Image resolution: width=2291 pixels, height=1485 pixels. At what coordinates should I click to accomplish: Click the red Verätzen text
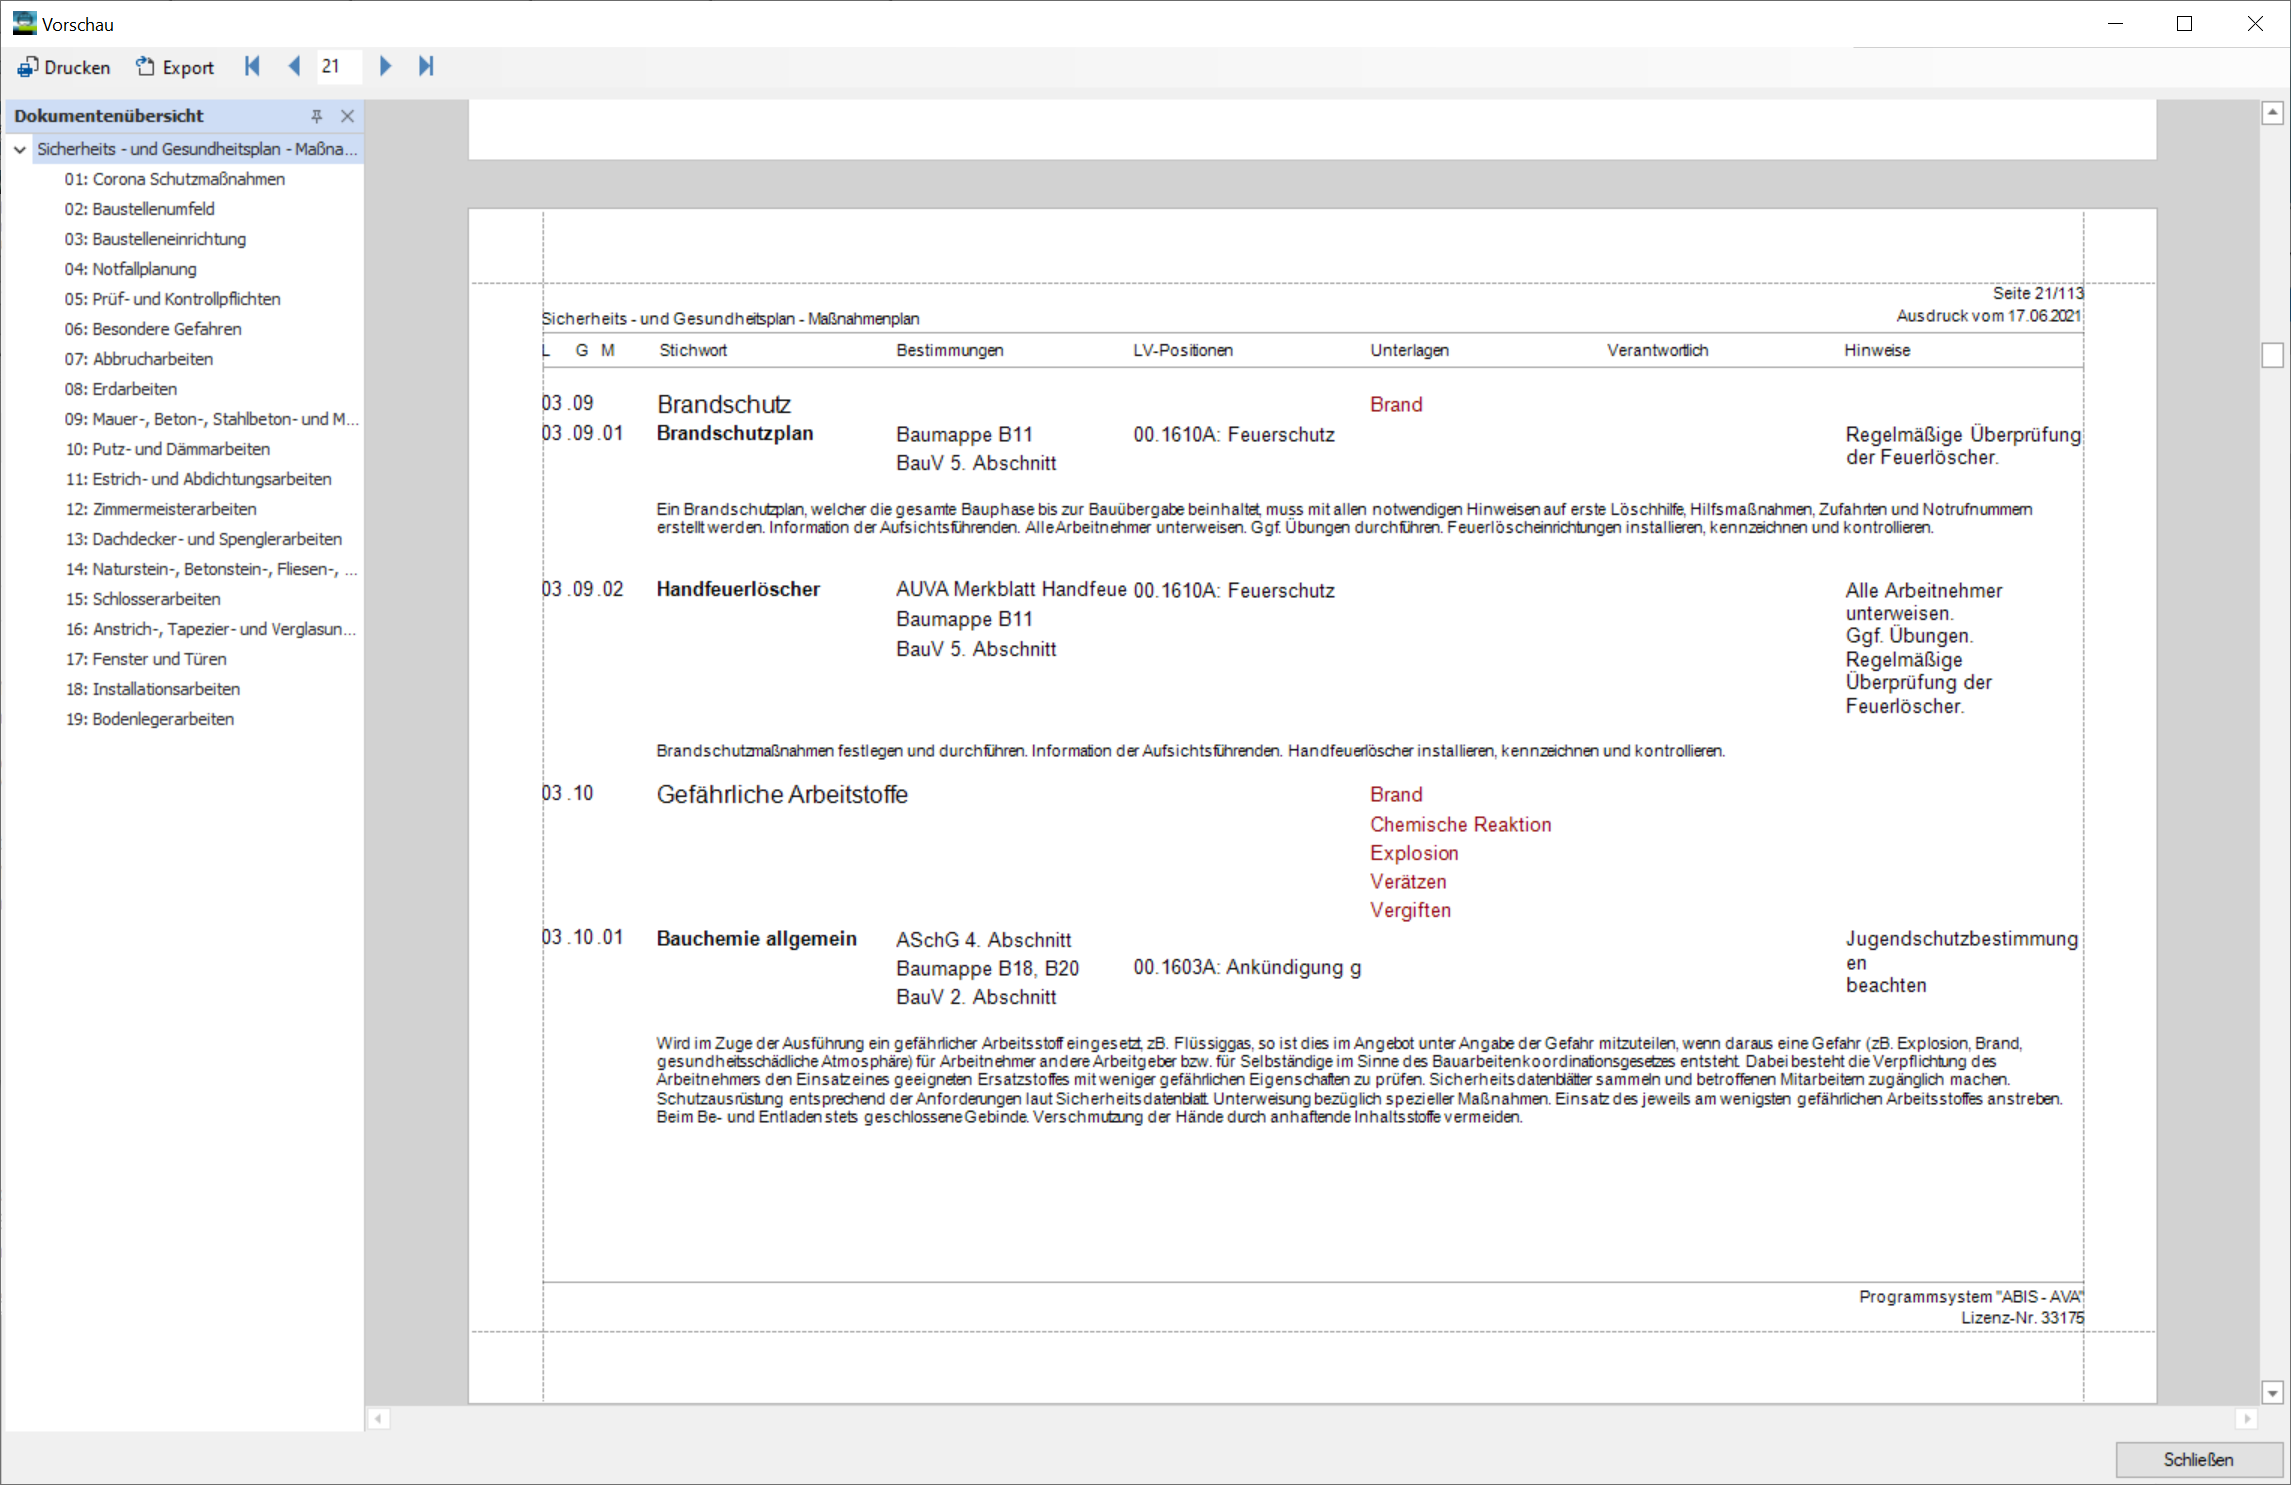click(1408, 881)
